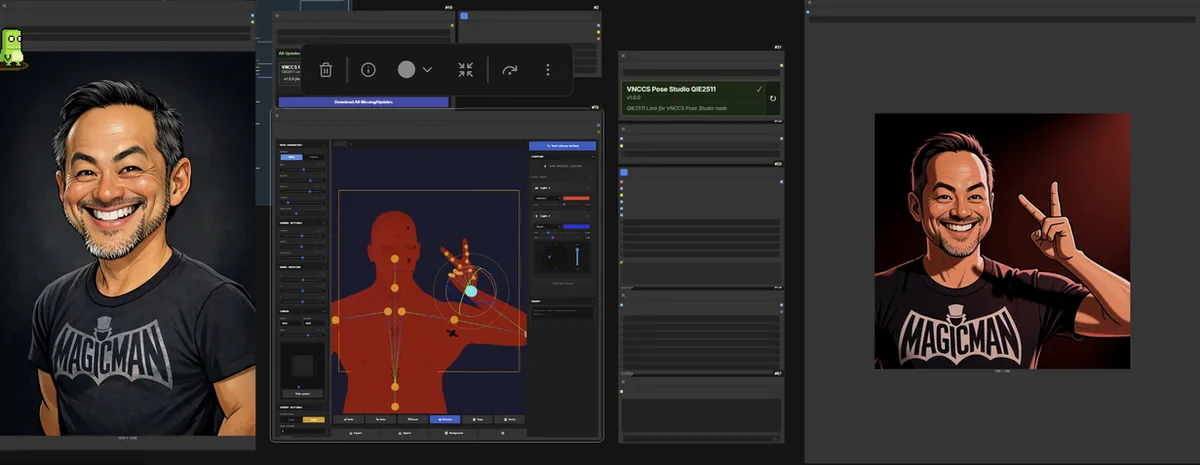Image resolution: width=1200 pixels, height=465 pixels.
Task: Delete the selected node with the trash icon
Action: coord(326,69)
